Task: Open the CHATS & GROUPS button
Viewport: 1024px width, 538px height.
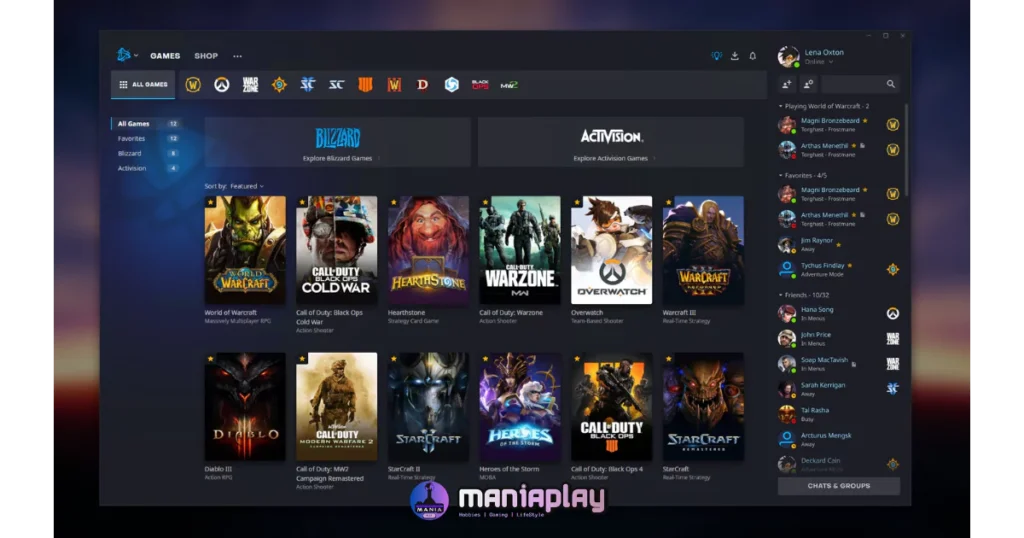Action: click(839, 486)
